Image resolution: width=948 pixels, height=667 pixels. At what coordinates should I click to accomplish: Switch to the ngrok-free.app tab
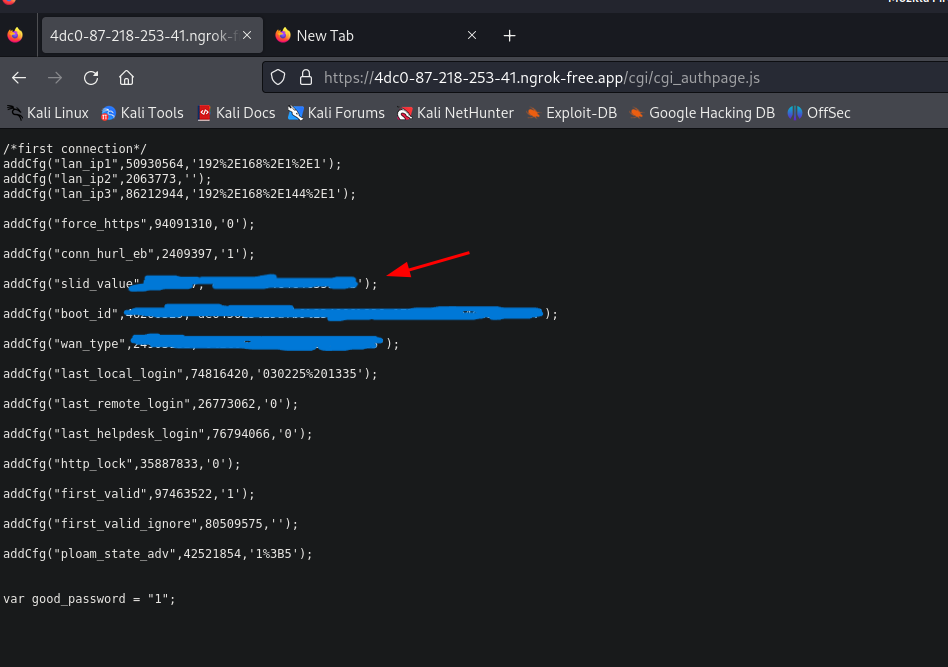152,36
